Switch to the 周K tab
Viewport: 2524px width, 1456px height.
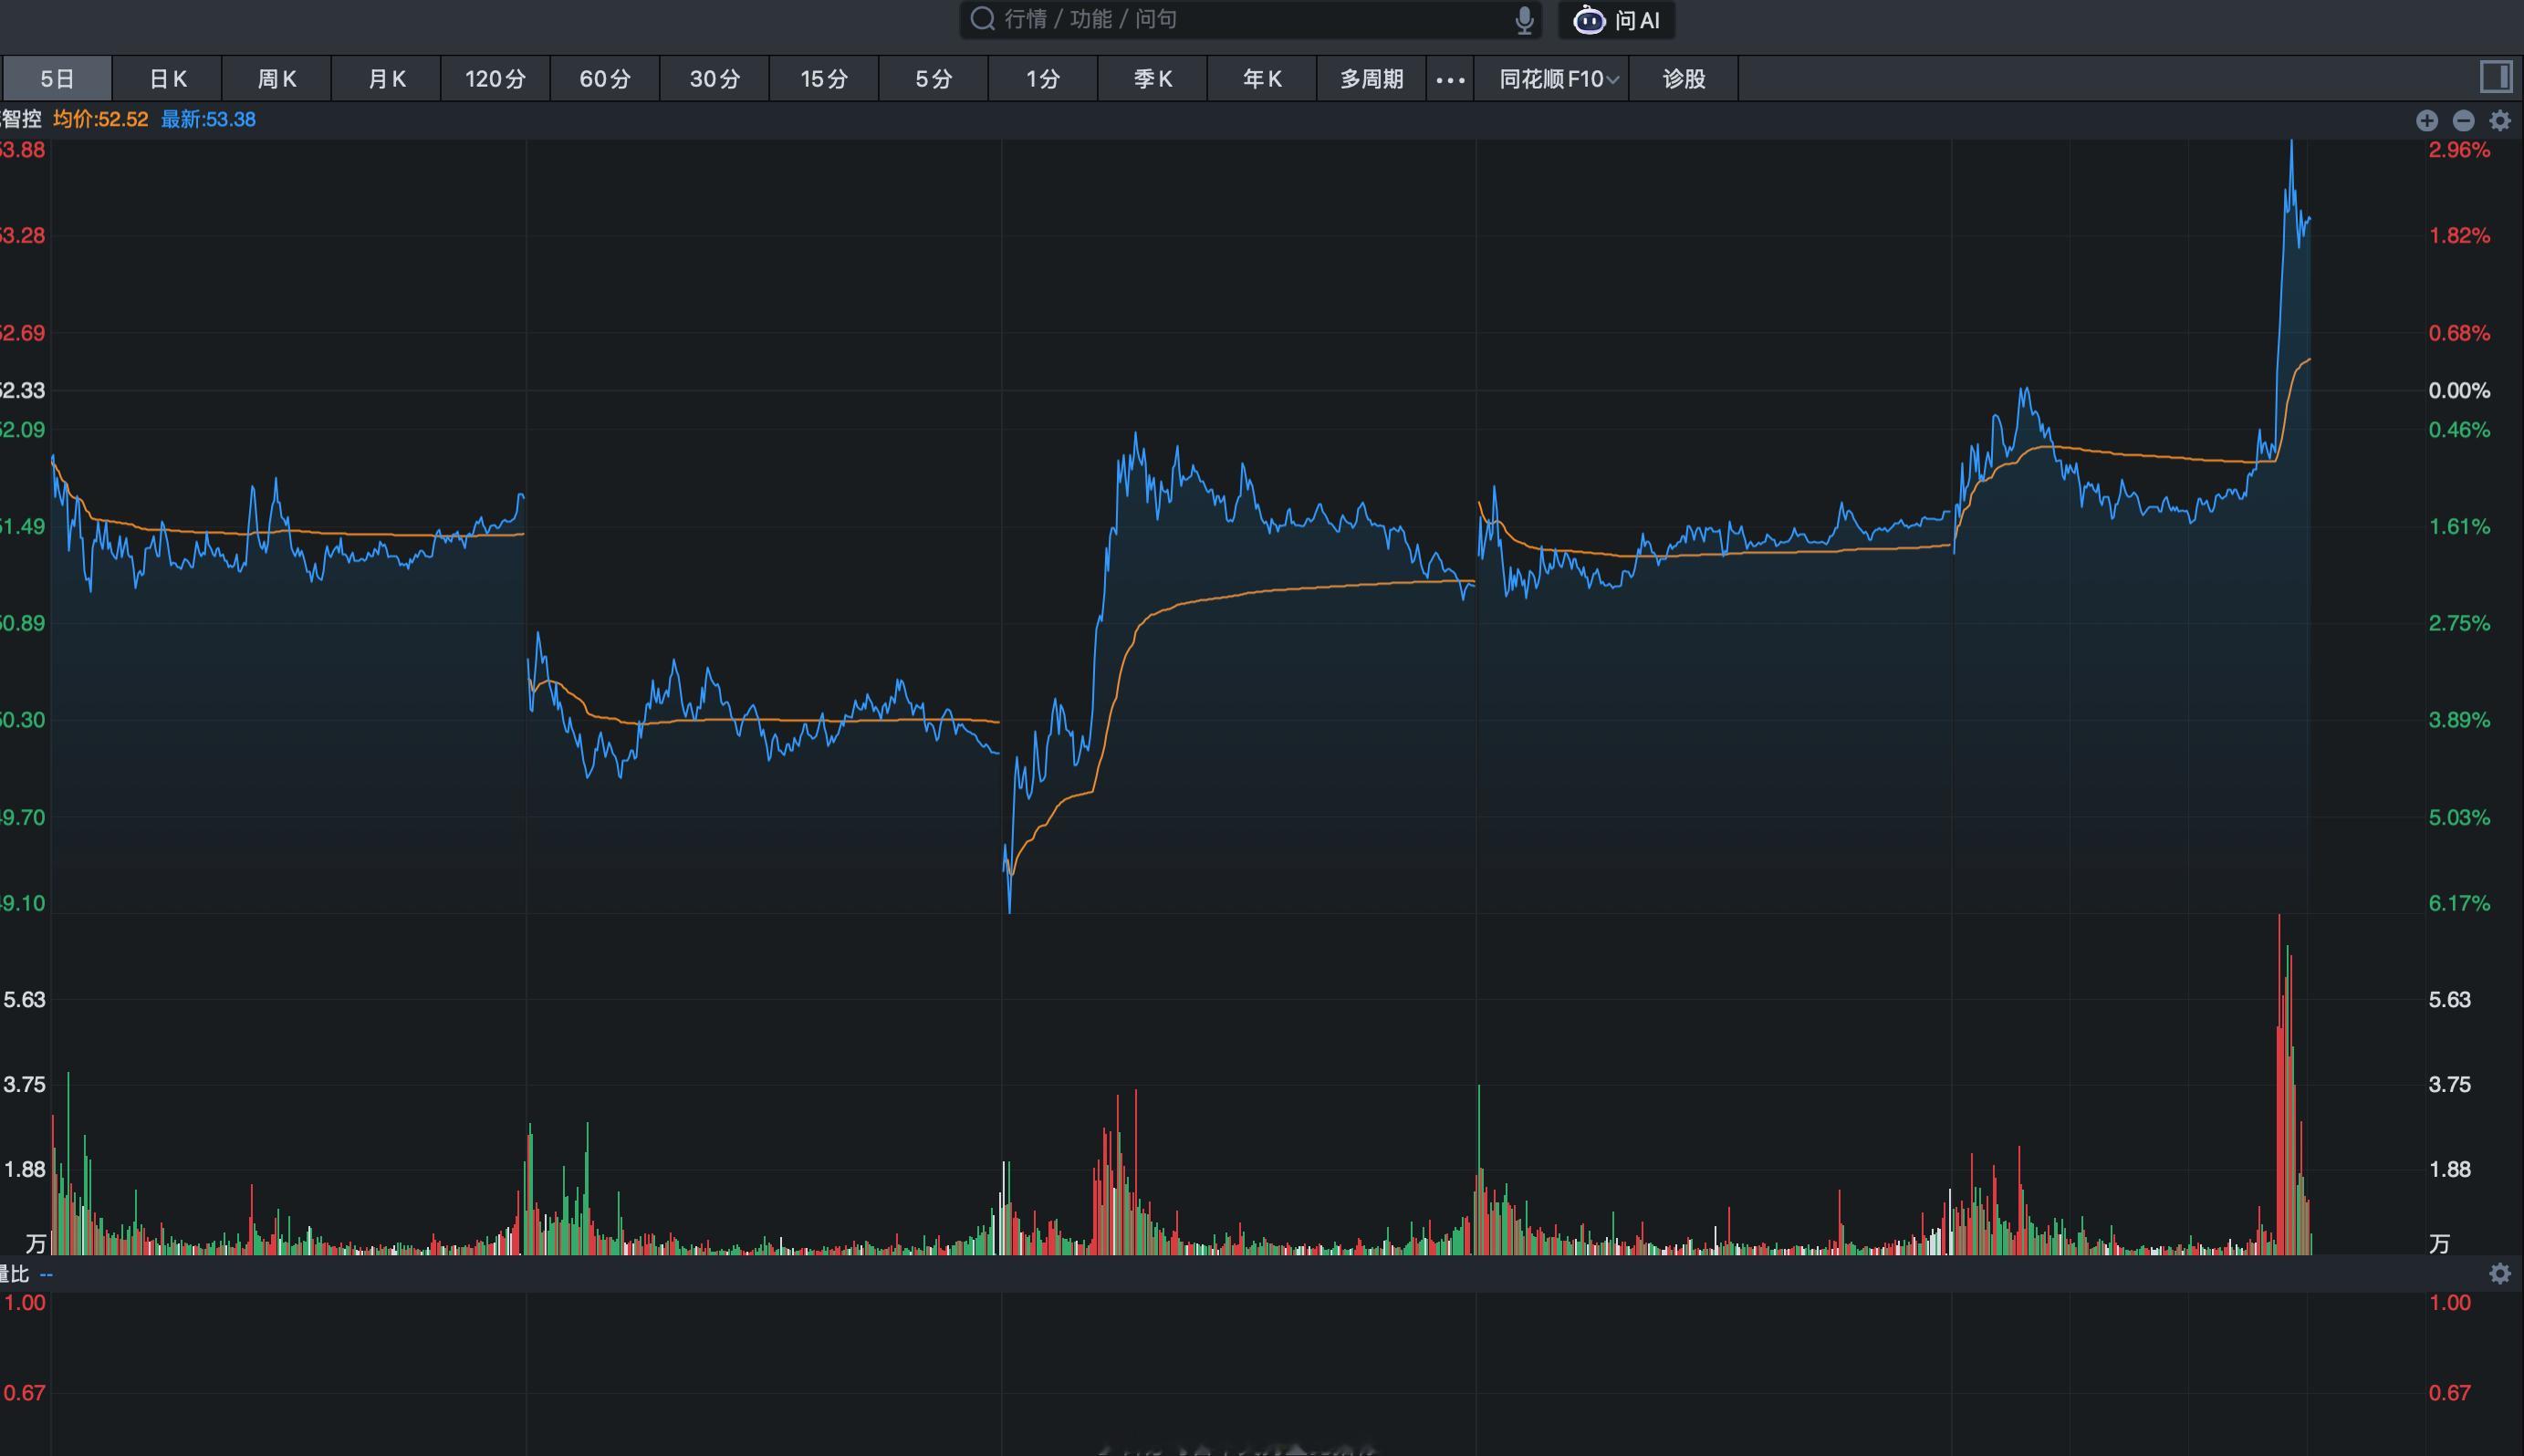pyautogui.click(x=277, y=79)
